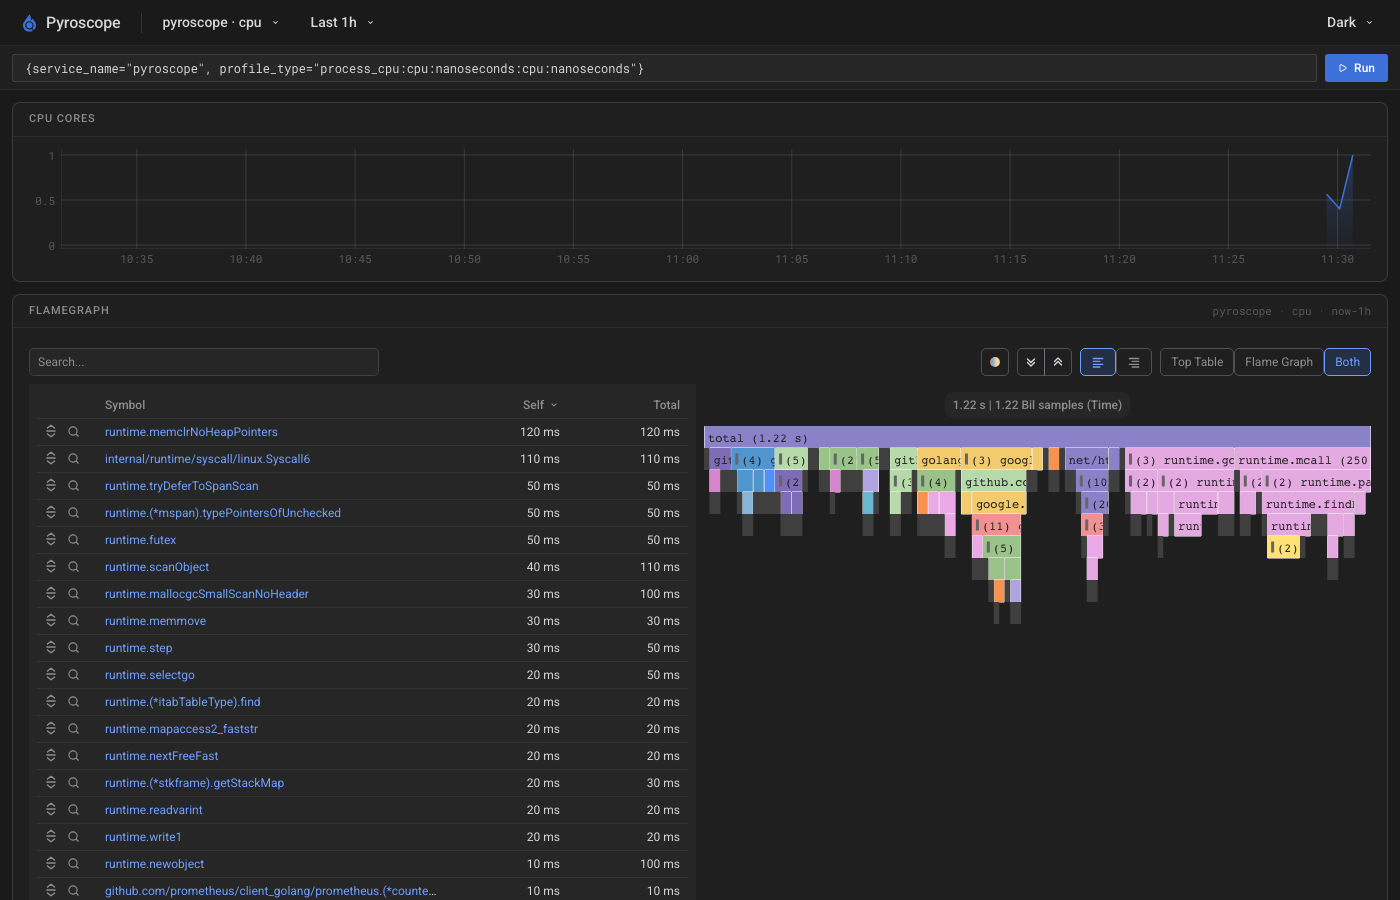Image resolution: width=1400 pixels, height=900 pixels.
Task: Open runtime.mapaccess2_faststr symbol link
Action: point(181,729)
